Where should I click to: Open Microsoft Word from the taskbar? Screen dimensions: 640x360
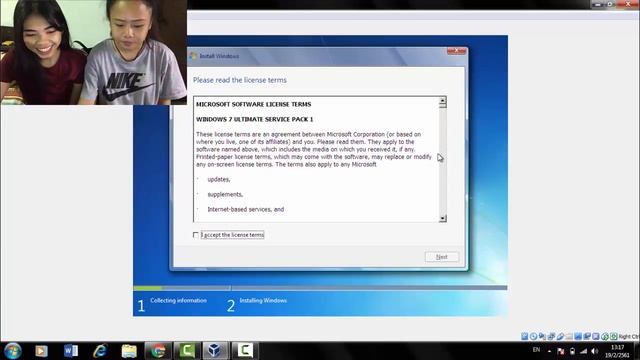point(71,351)
